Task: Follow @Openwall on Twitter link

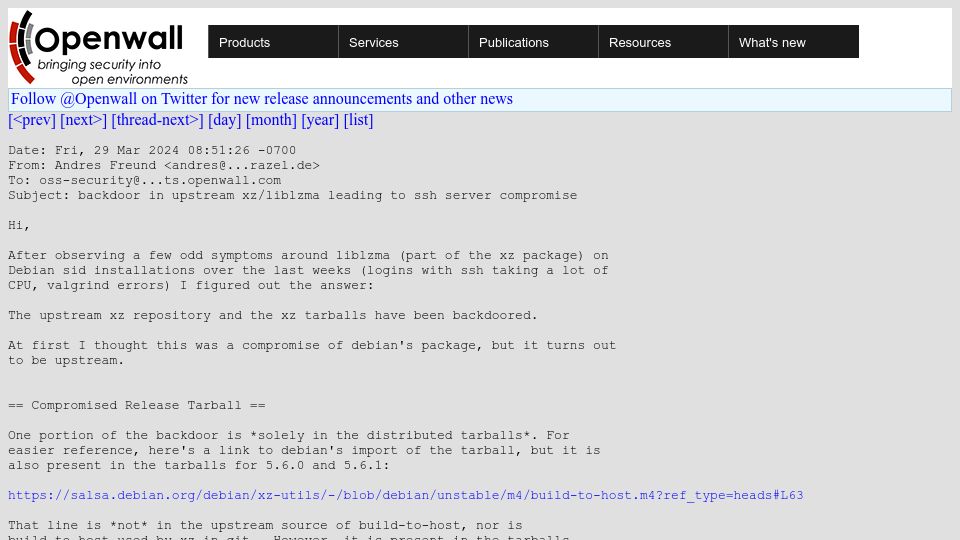Action: point(262,99)
